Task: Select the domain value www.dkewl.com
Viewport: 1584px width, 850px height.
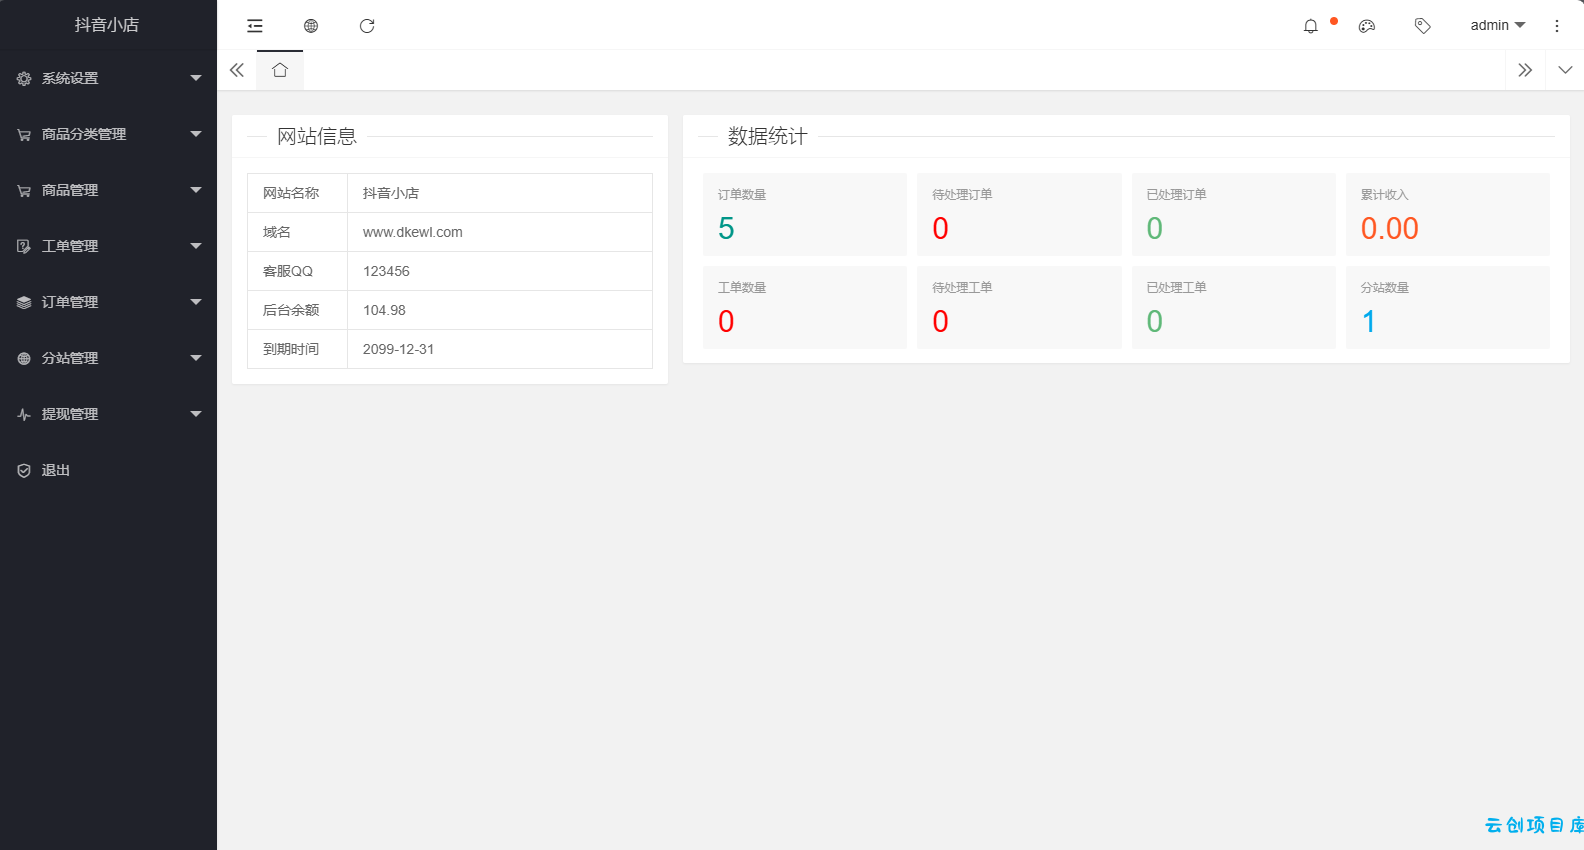Action: (413, 232)
